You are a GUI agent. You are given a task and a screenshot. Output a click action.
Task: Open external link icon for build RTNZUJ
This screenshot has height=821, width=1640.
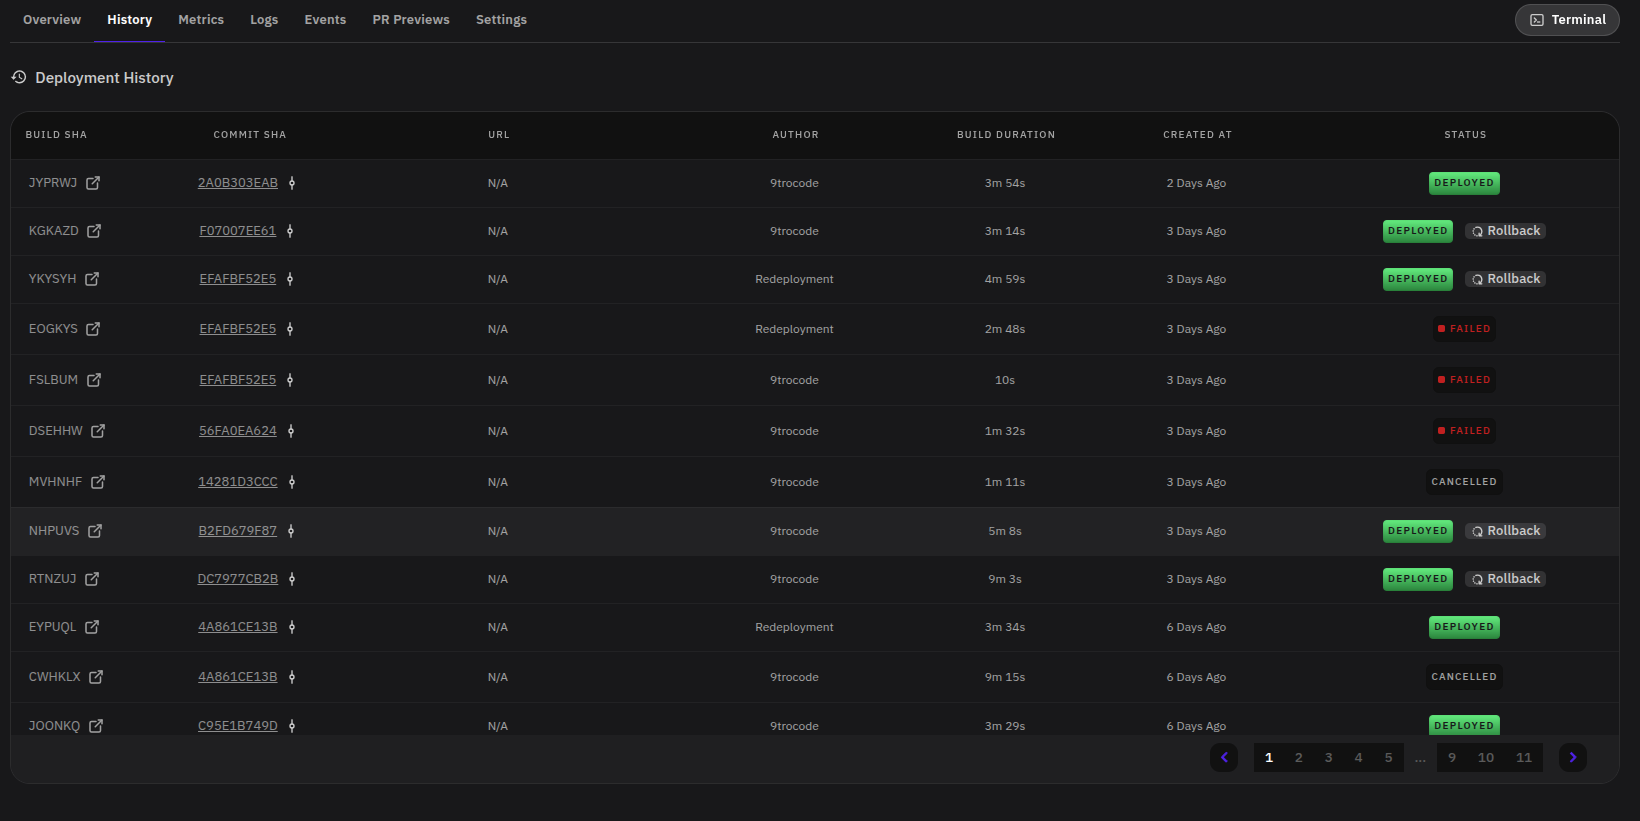point(92,579)
